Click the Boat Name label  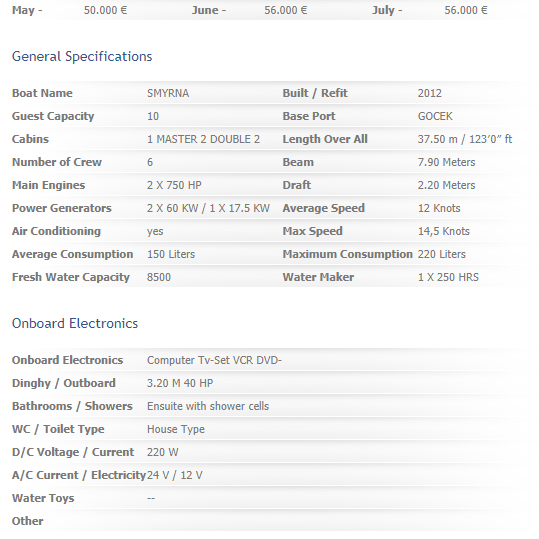42,93
